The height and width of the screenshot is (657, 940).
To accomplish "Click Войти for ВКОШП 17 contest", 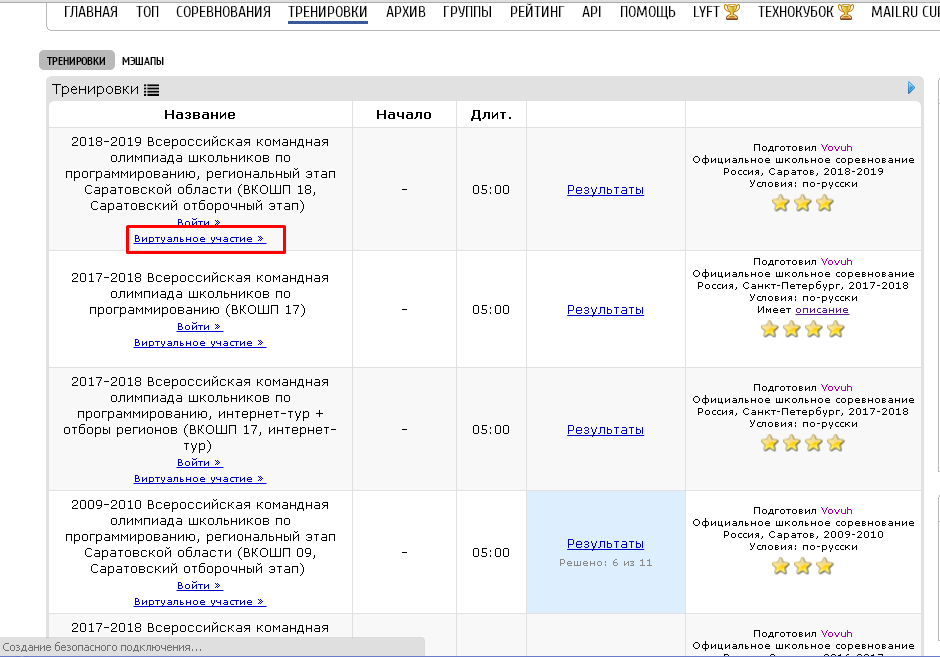I will click(x=200, y=327).
